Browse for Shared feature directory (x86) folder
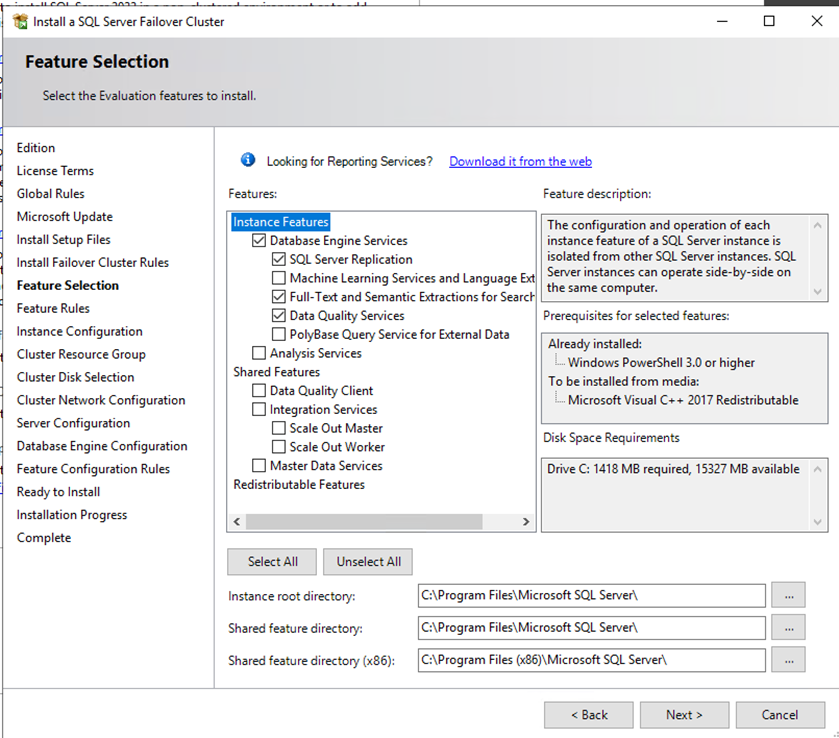This screenshot has width=839, height=738. [x=788, y=660]
